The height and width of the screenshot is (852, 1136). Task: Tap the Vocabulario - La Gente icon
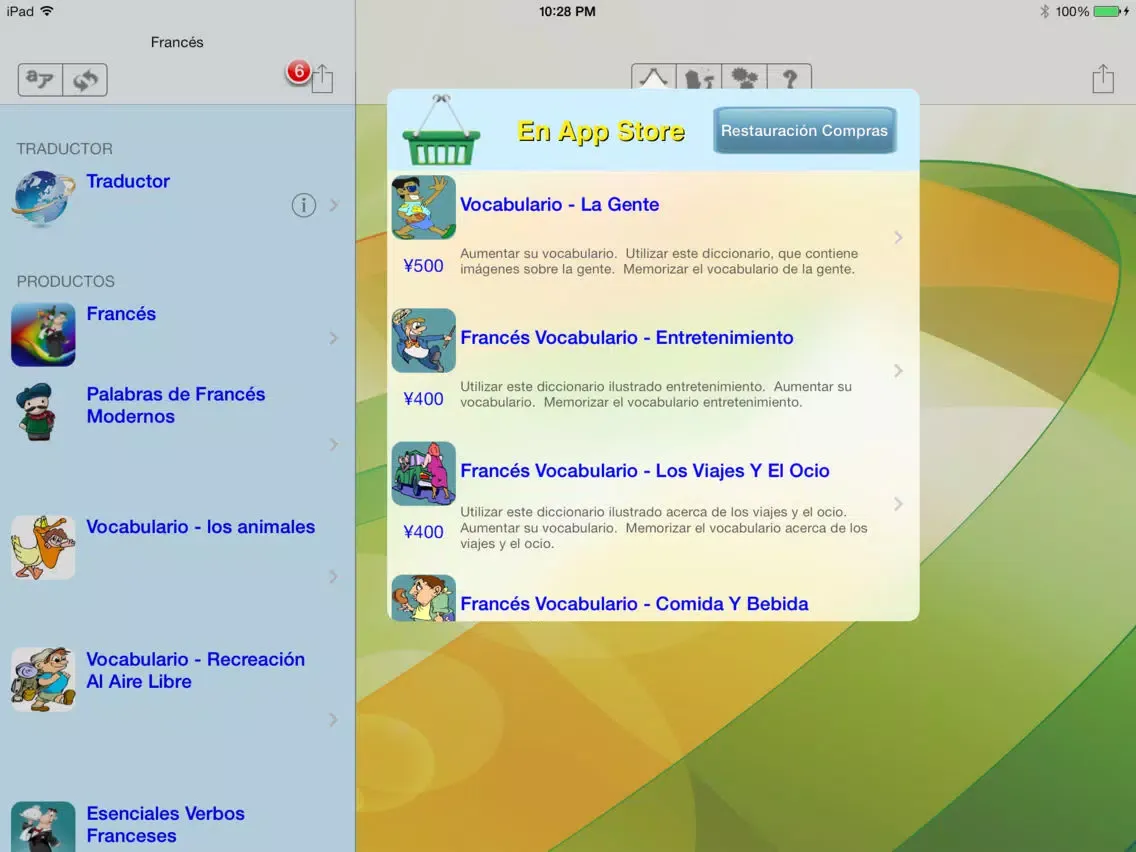[x=424, y=207]
